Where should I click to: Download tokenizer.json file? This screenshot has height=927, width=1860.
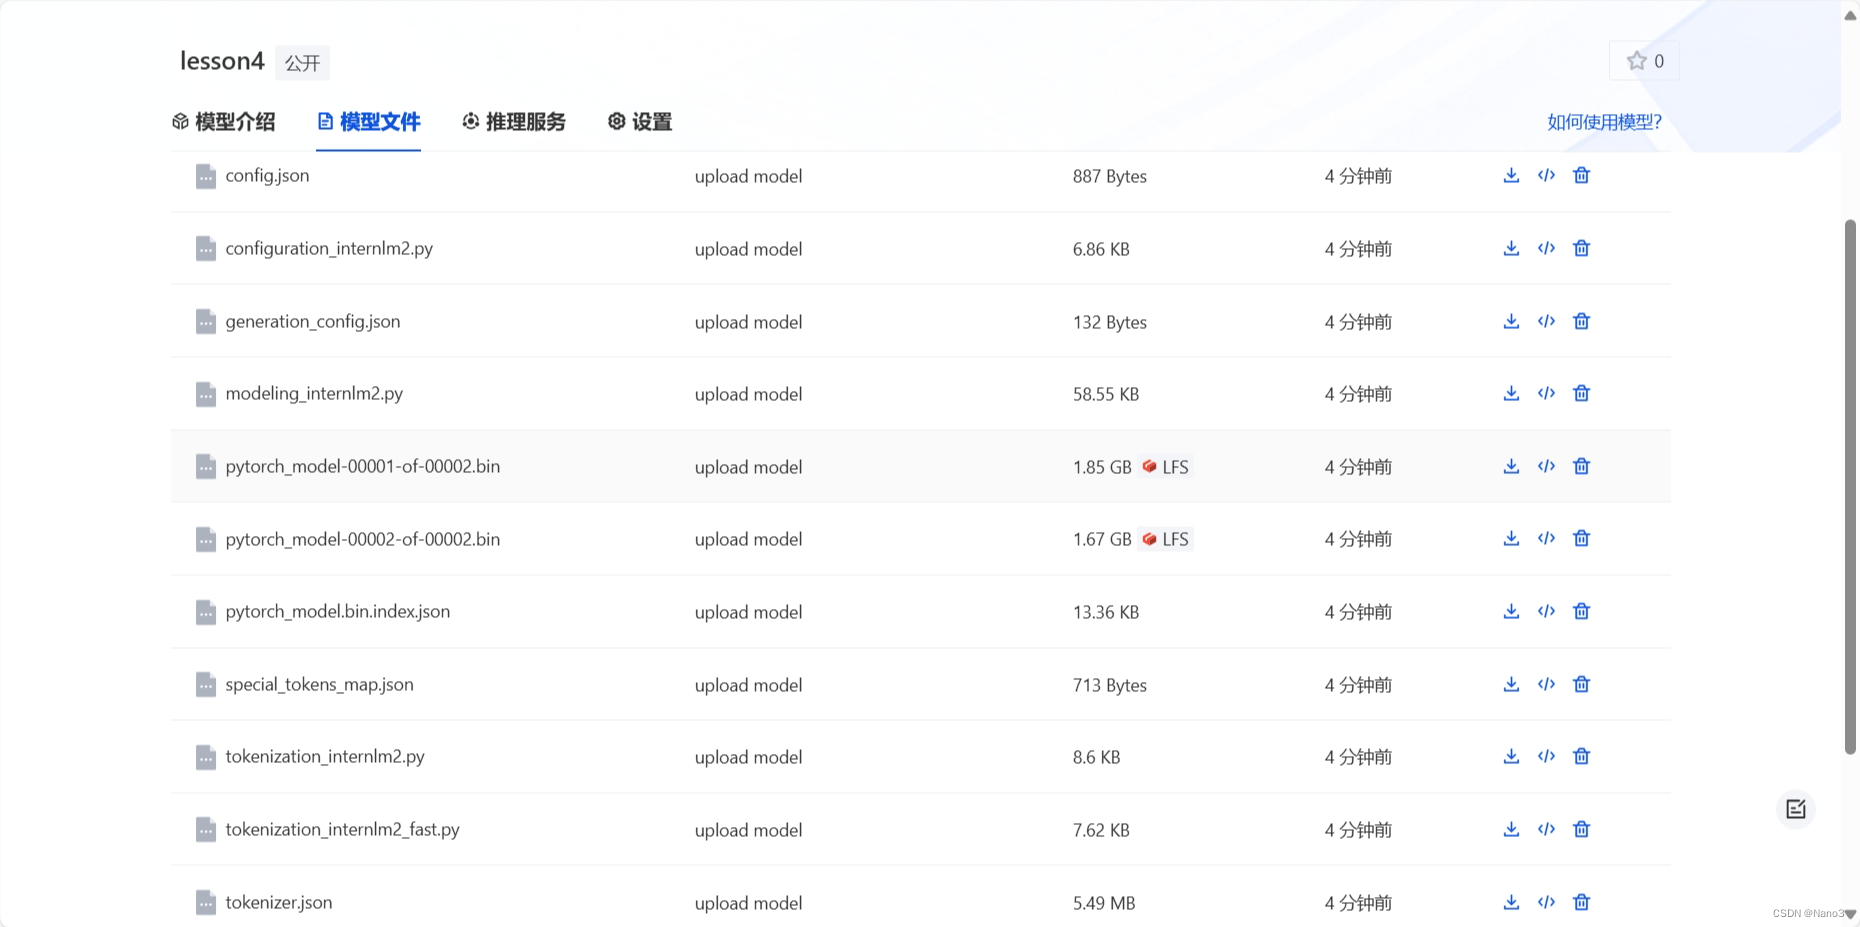tap(1511, 902)
